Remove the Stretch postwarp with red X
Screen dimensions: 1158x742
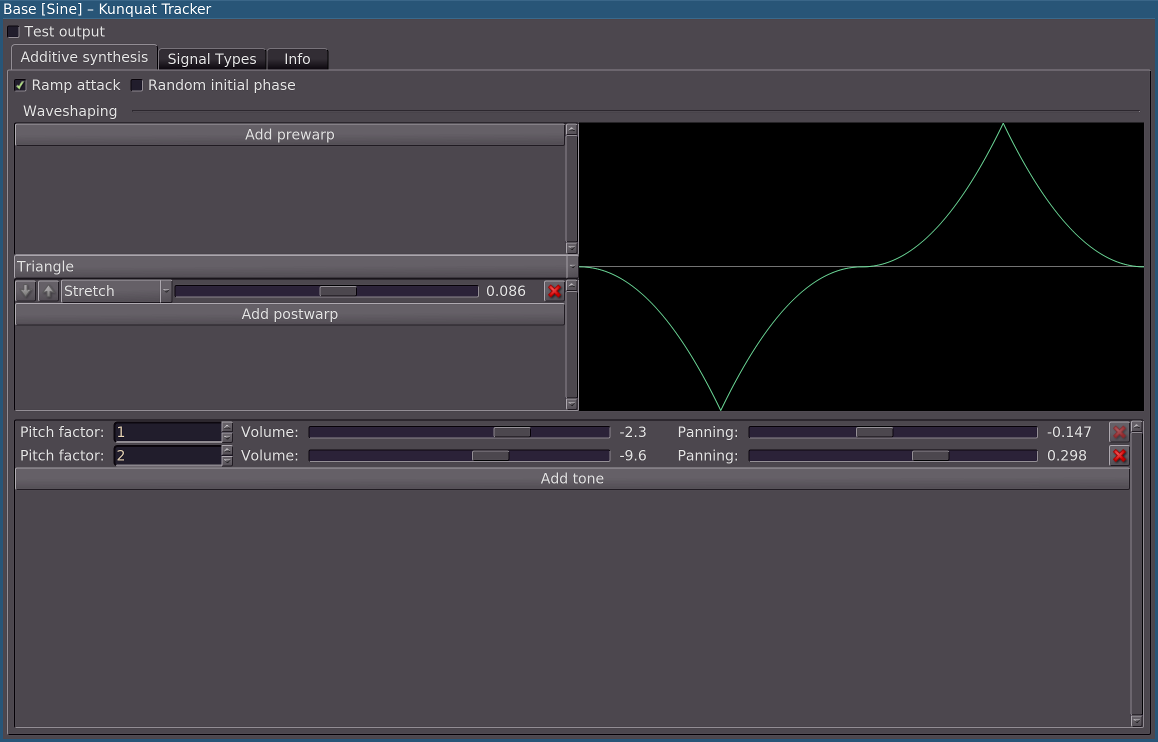click(x=554, y=291)
